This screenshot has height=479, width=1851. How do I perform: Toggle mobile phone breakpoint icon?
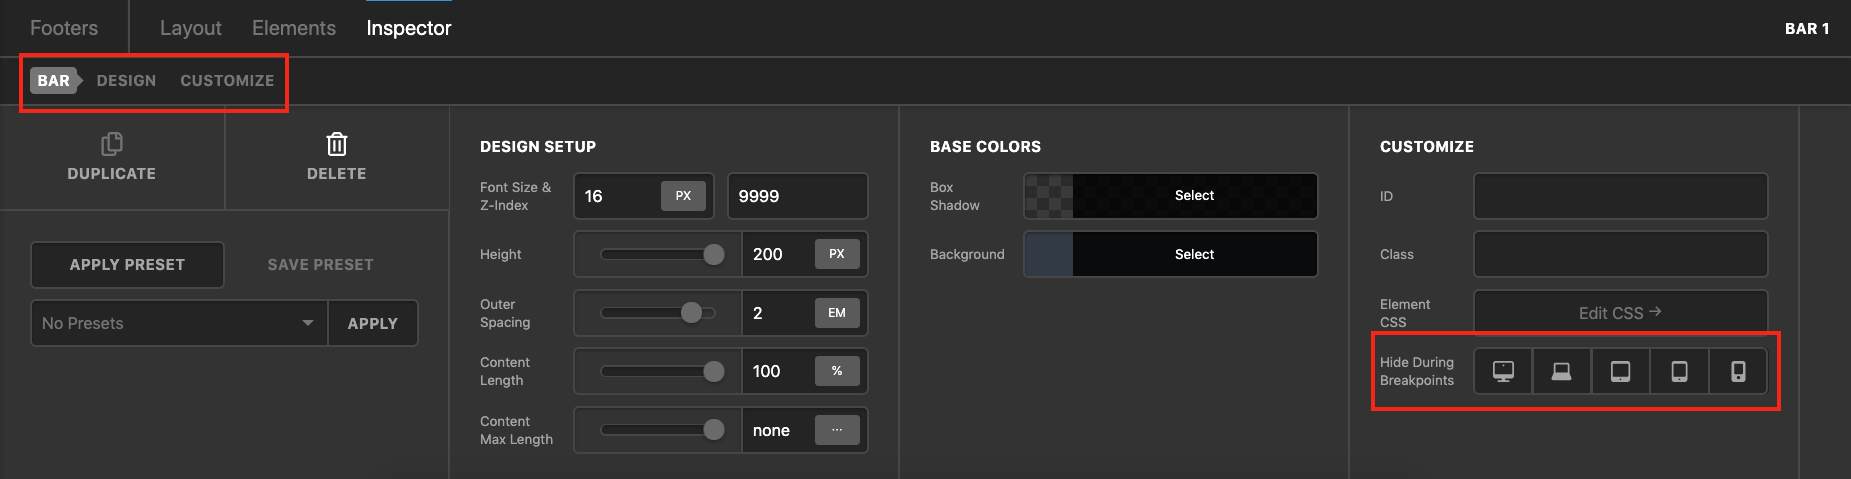coord(1739,372)
